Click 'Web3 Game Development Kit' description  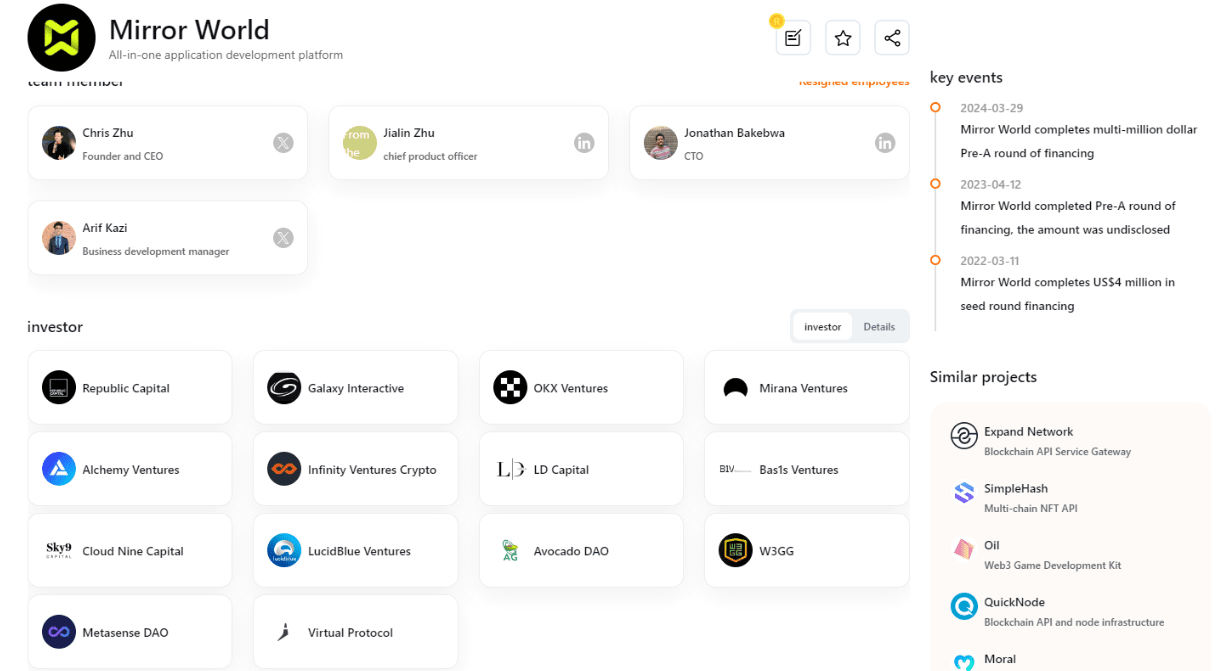(x=1052, y=565)
